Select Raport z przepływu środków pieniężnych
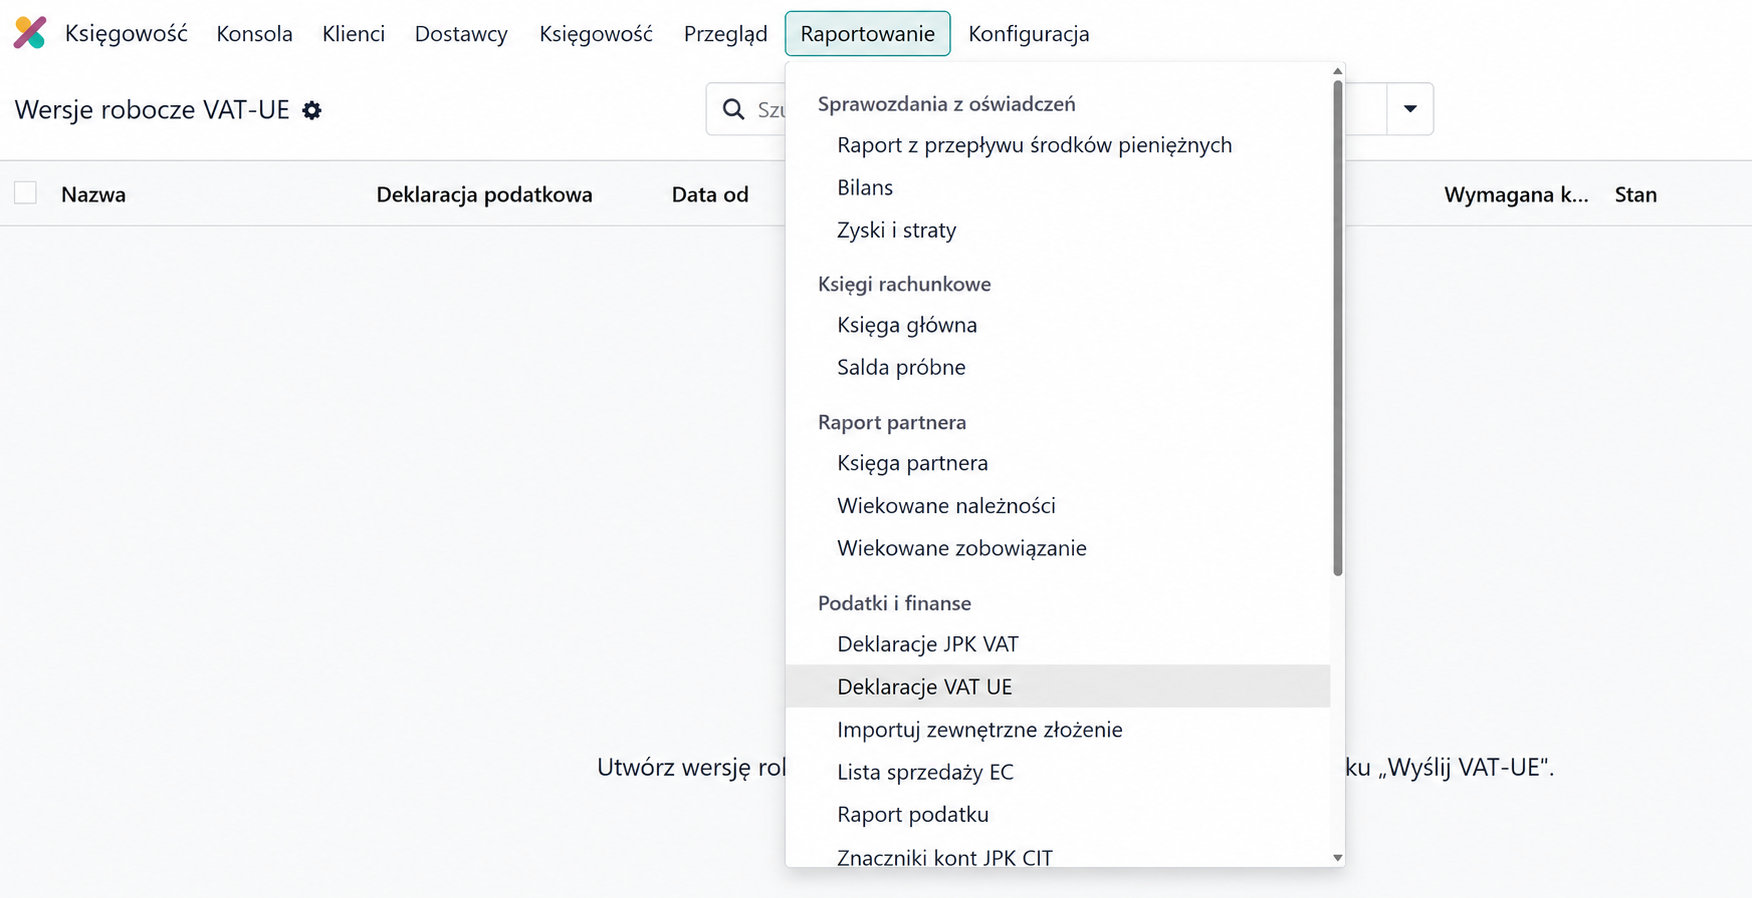Screen dimensions: 1752x898 [x=1058, y=145]
